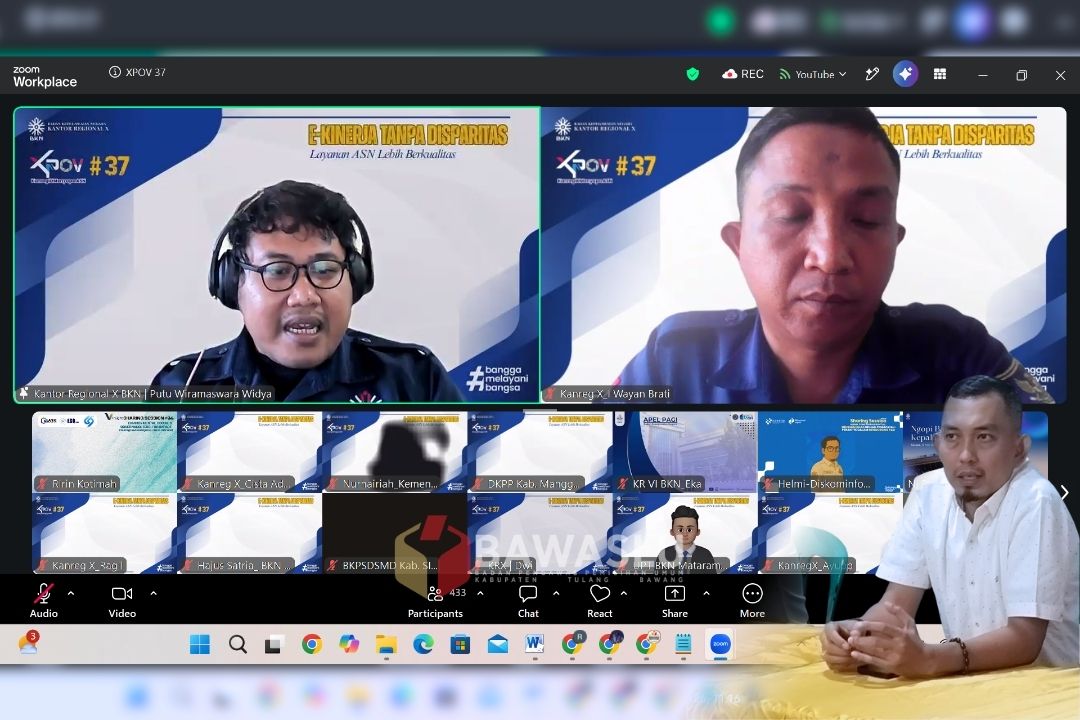This screenshot has height=720, width=1080.
Task: Select Putu Wiramaswara Widya's video tile
Action: tap(277, 255)
